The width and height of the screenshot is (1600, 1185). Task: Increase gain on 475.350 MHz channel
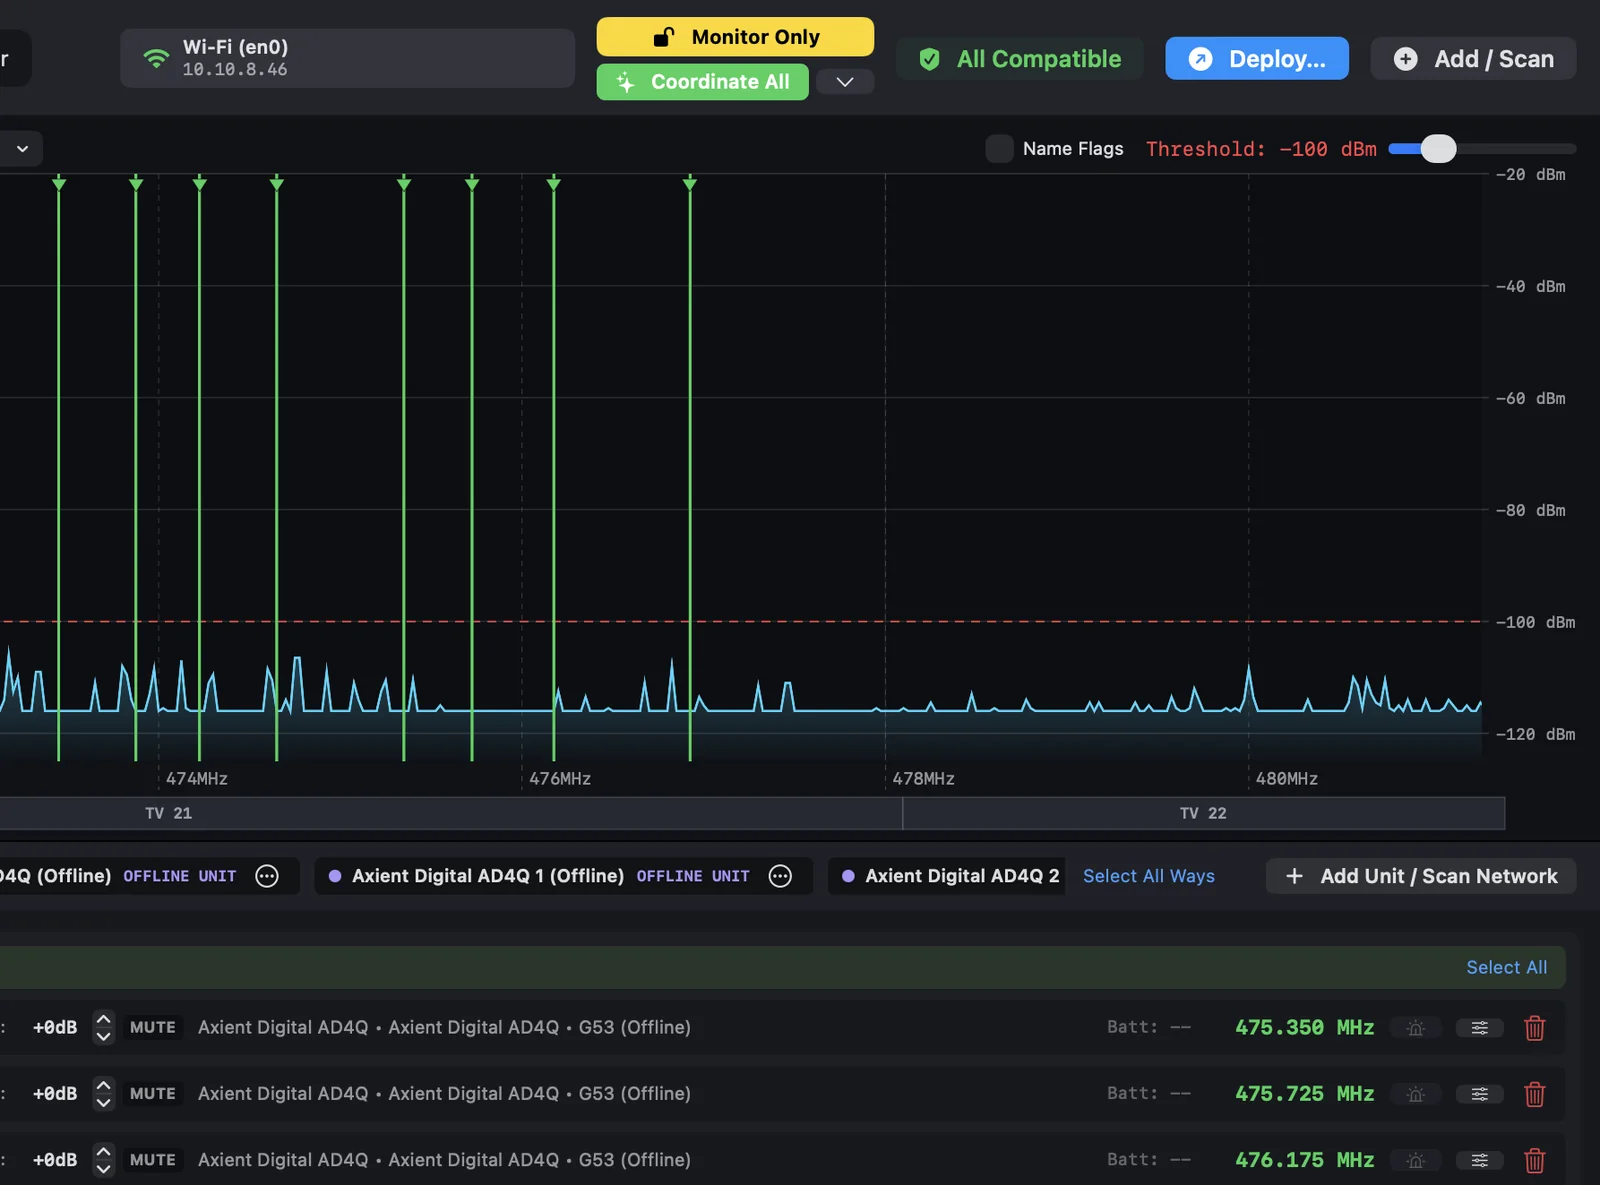pos(104,1019)
